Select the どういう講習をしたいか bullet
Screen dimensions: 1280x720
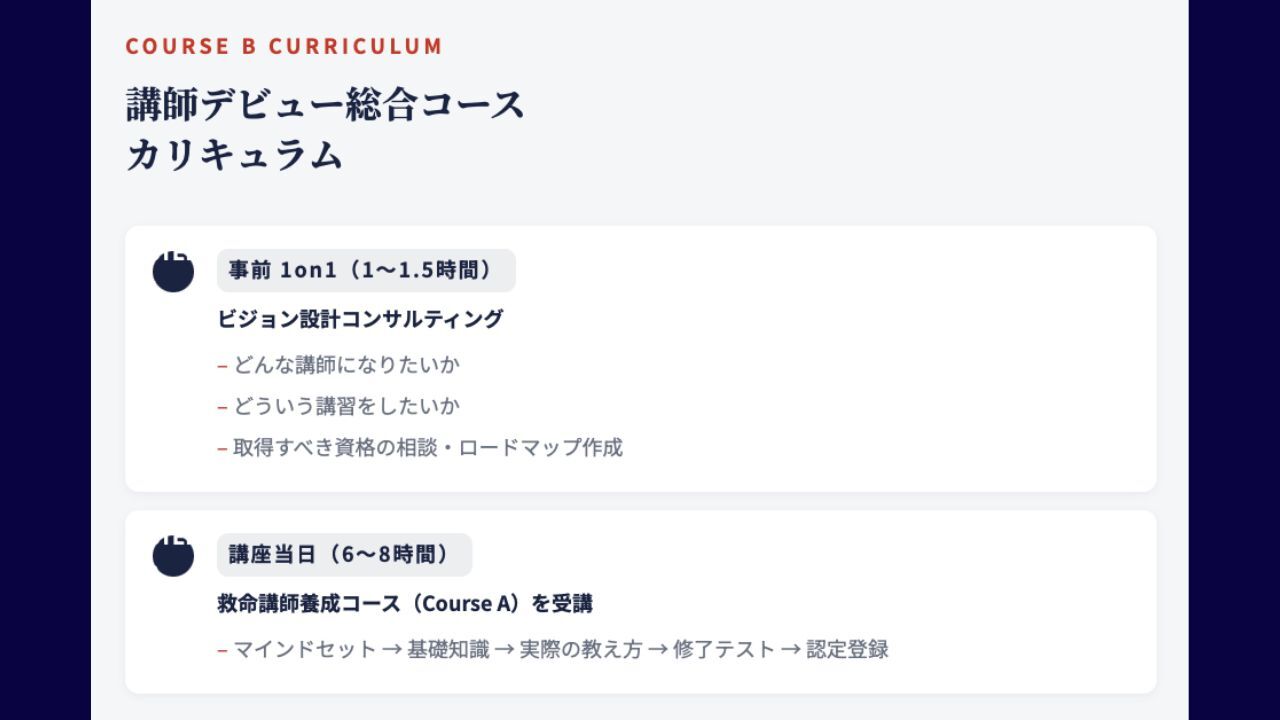346,406
